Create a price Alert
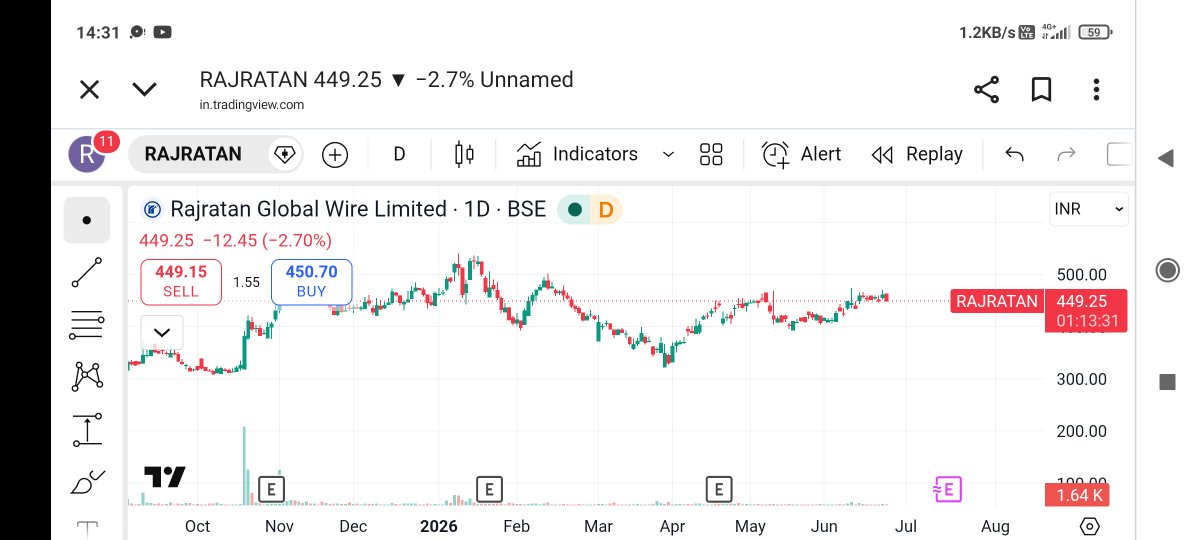The height and width of the screenshot is (540, 1200). (x=802, y=154)
